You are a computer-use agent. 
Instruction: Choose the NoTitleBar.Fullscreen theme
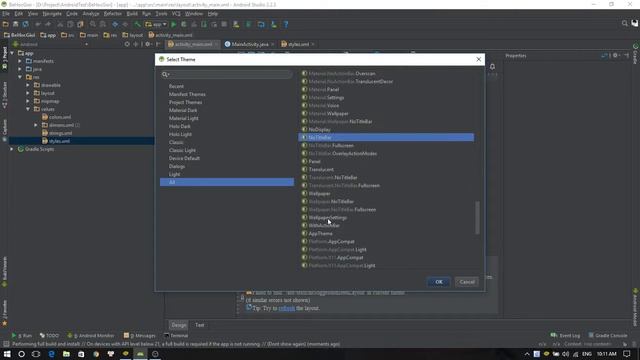click(331, 146)
